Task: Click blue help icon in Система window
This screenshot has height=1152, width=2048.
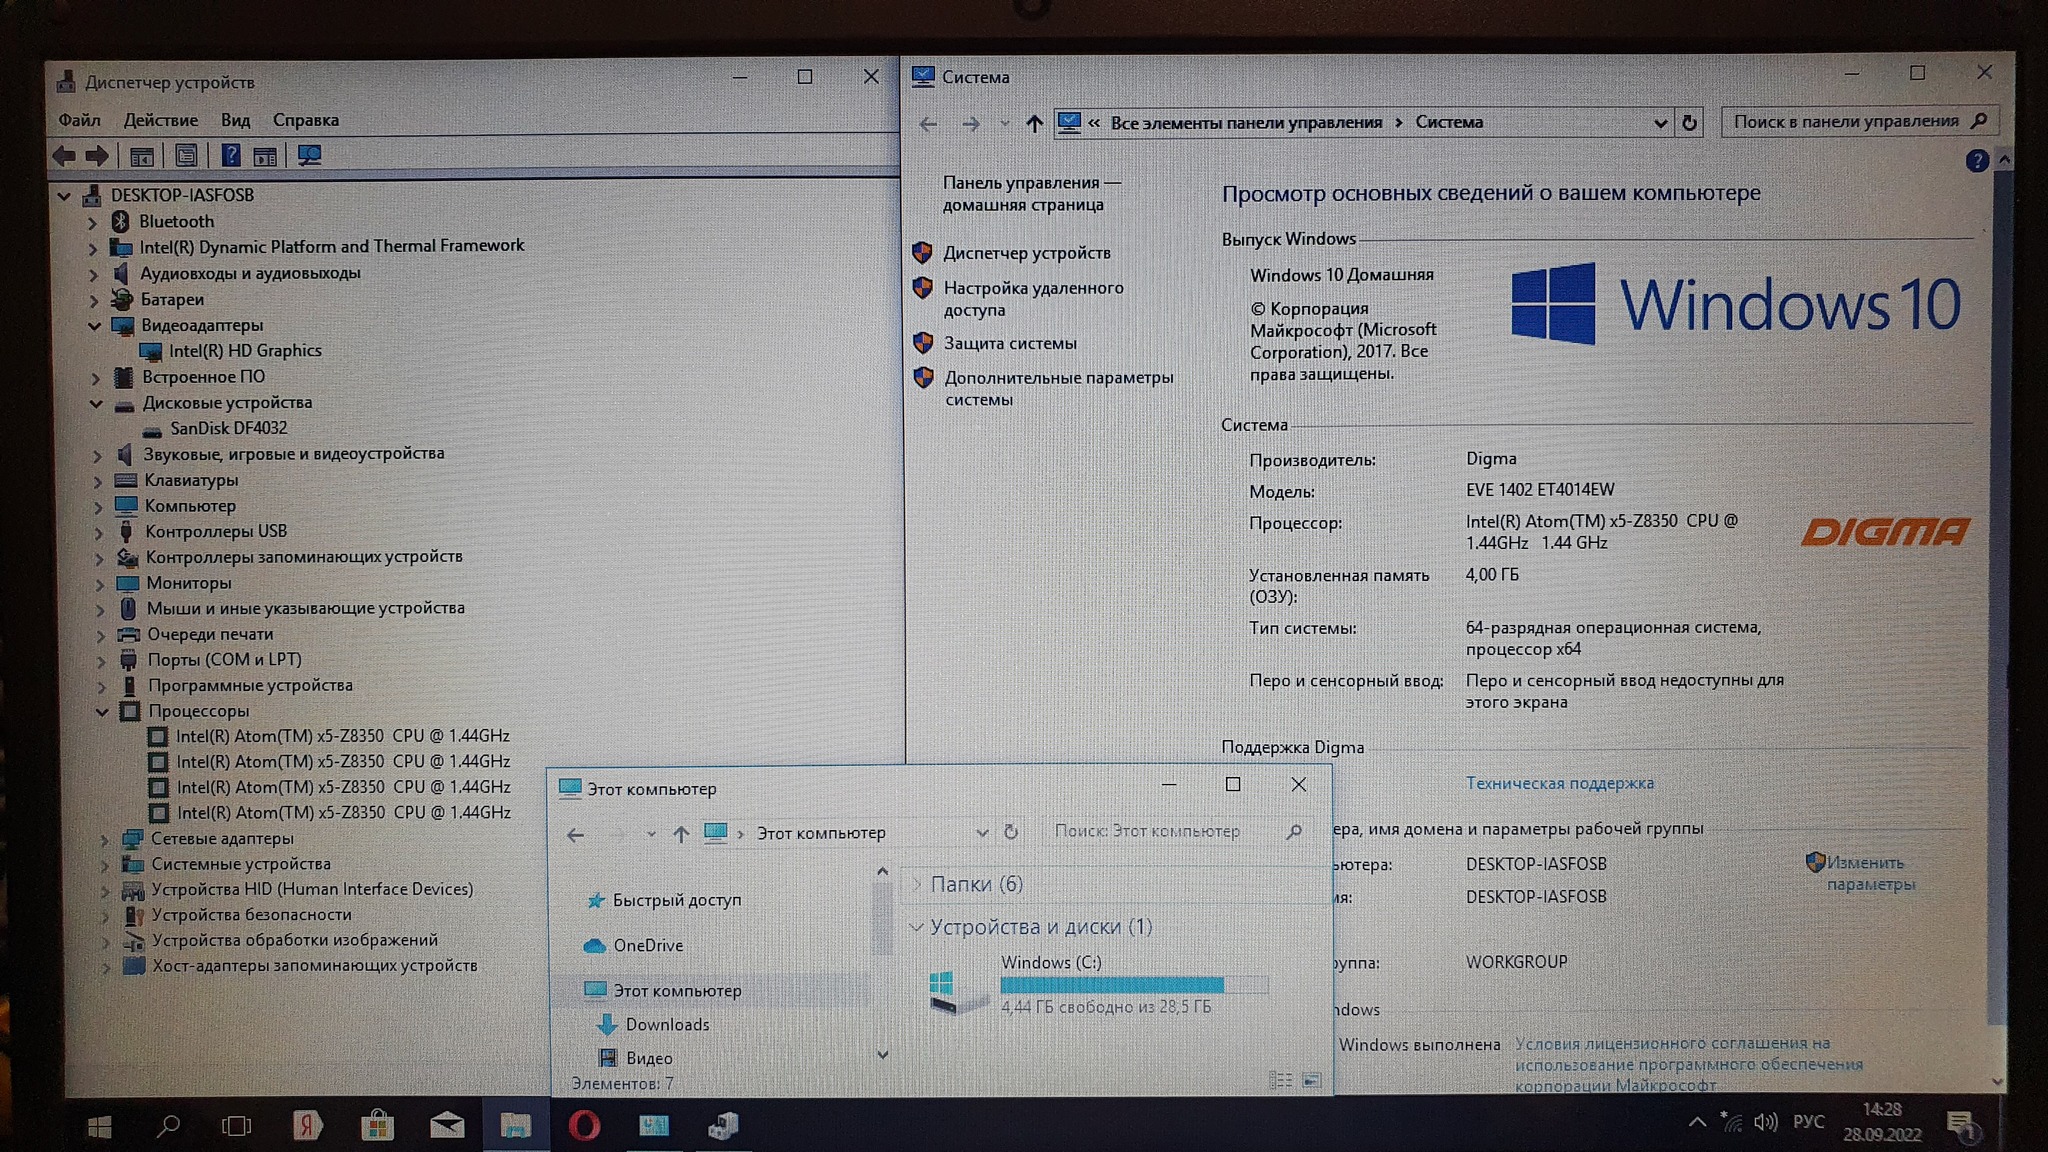Action: coord(1976,161)
